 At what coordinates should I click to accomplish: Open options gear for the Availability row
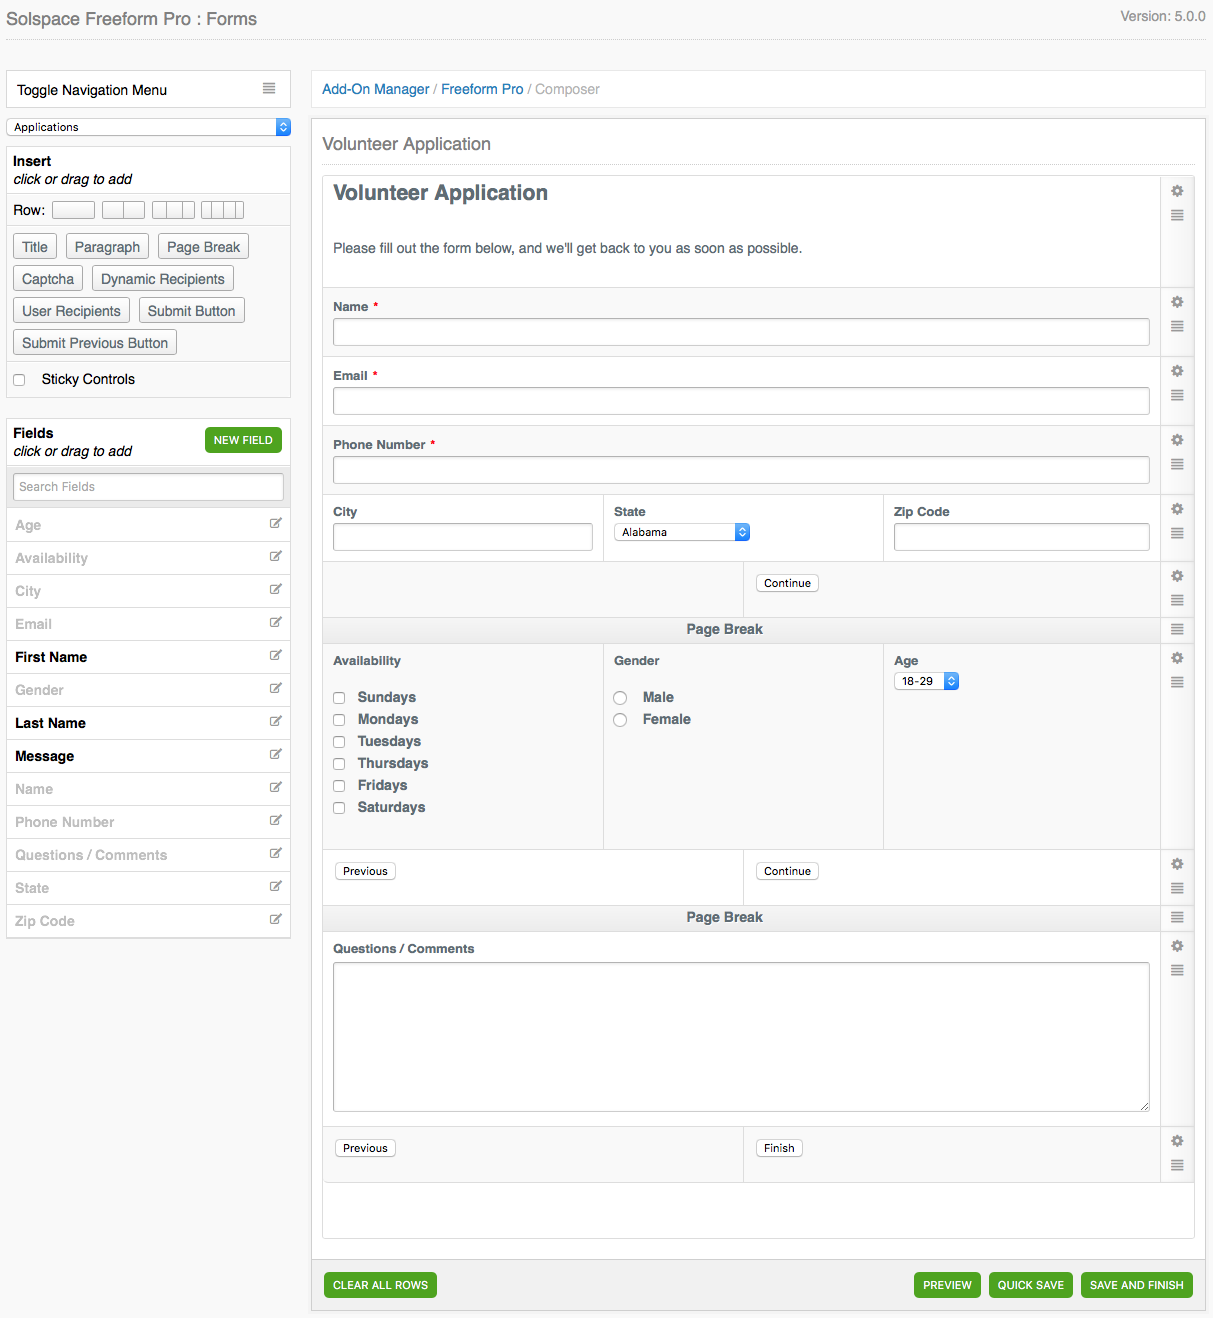1177,658
